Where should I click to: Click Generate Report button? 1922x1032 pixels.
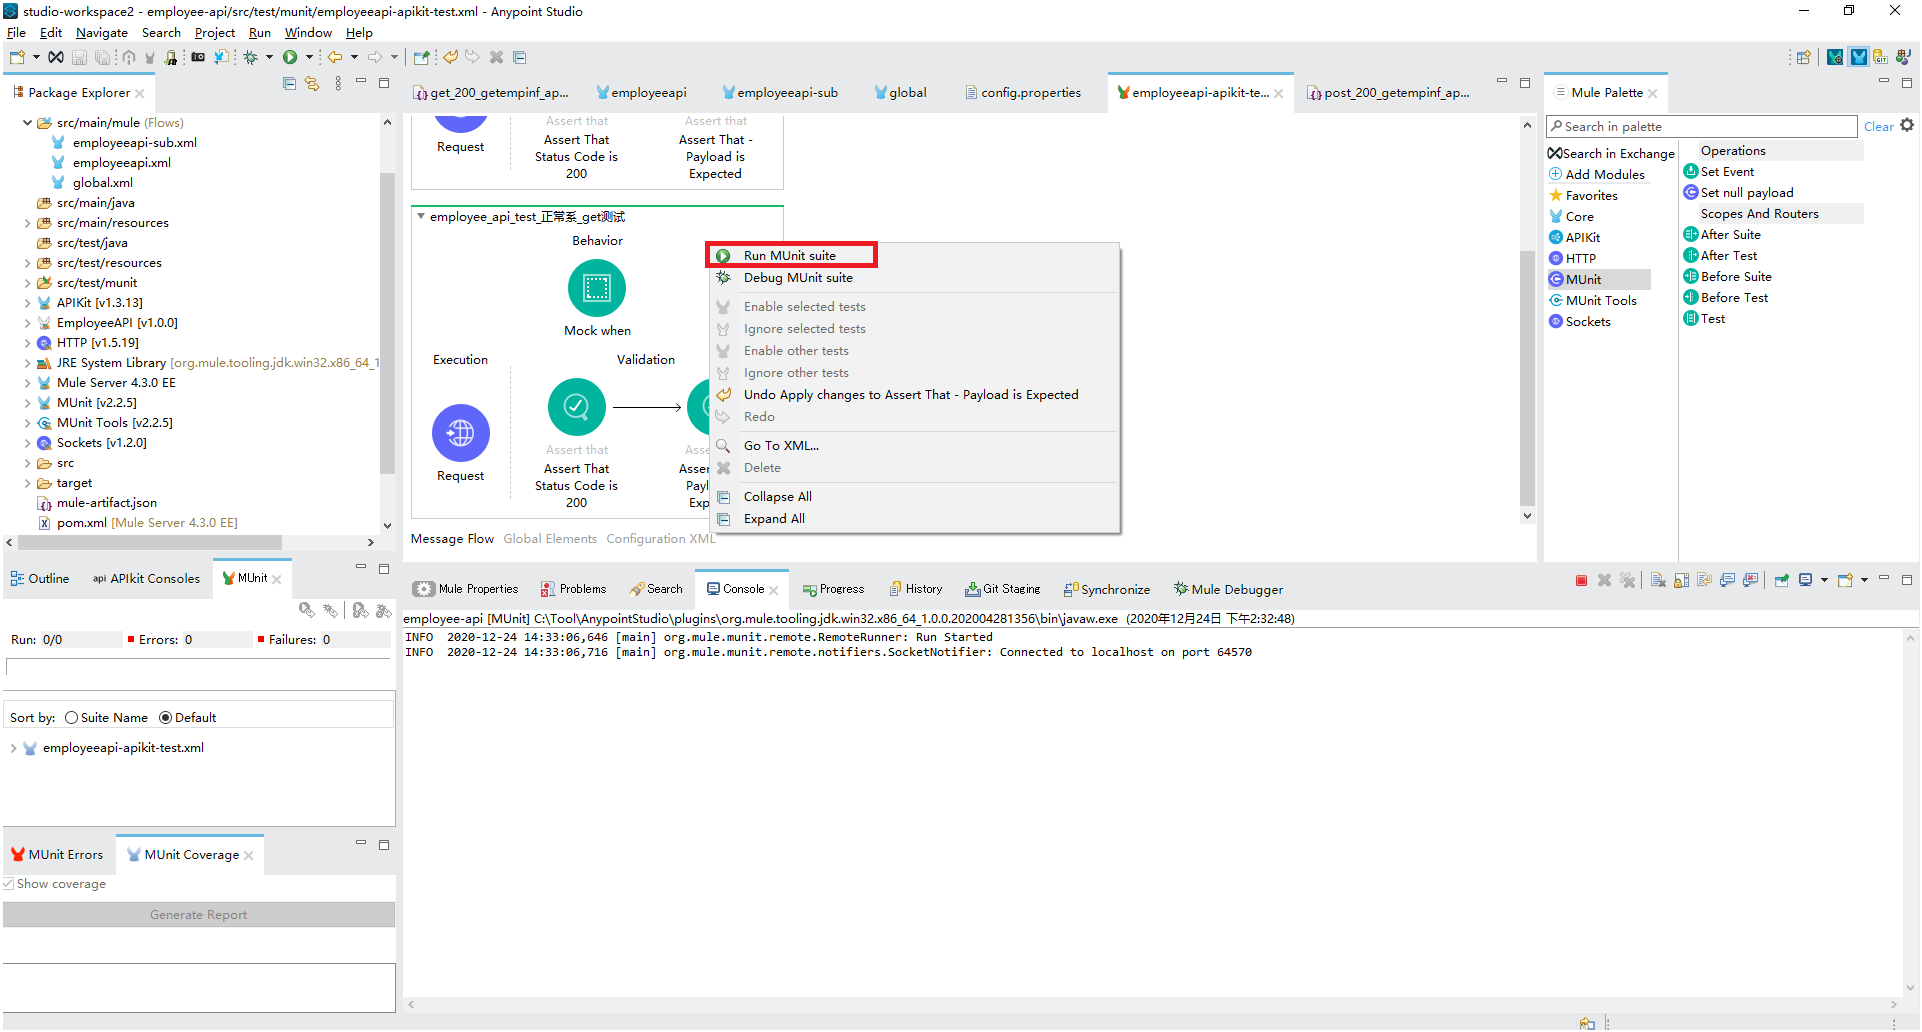coord(199,914)
